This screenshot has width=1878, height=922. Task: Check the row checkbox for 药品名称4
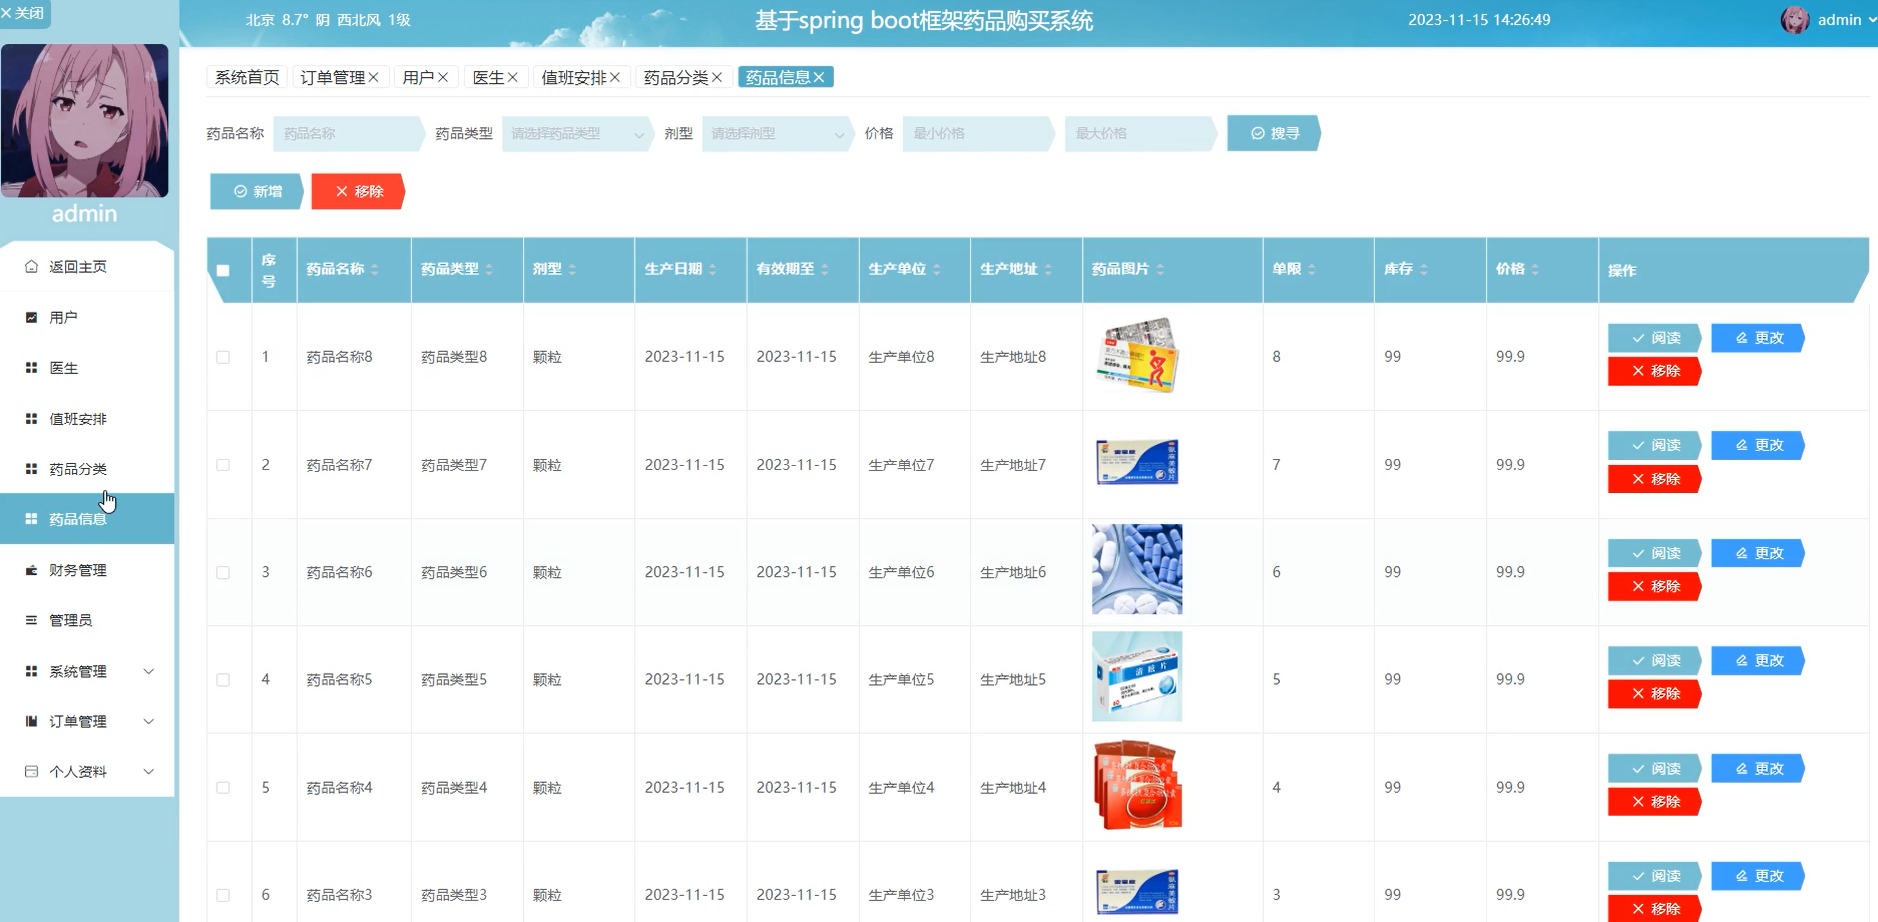click(223, 788)
